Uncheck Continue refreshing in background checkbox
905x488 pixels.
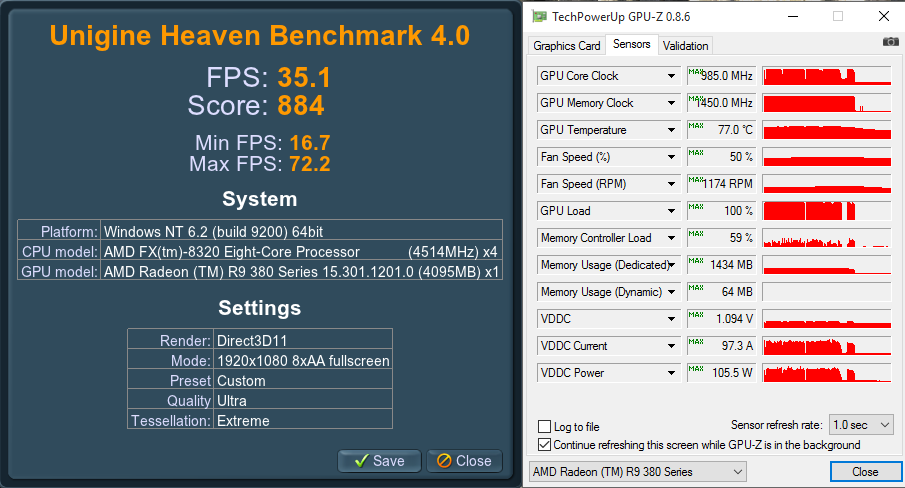[x=544, y=445]
